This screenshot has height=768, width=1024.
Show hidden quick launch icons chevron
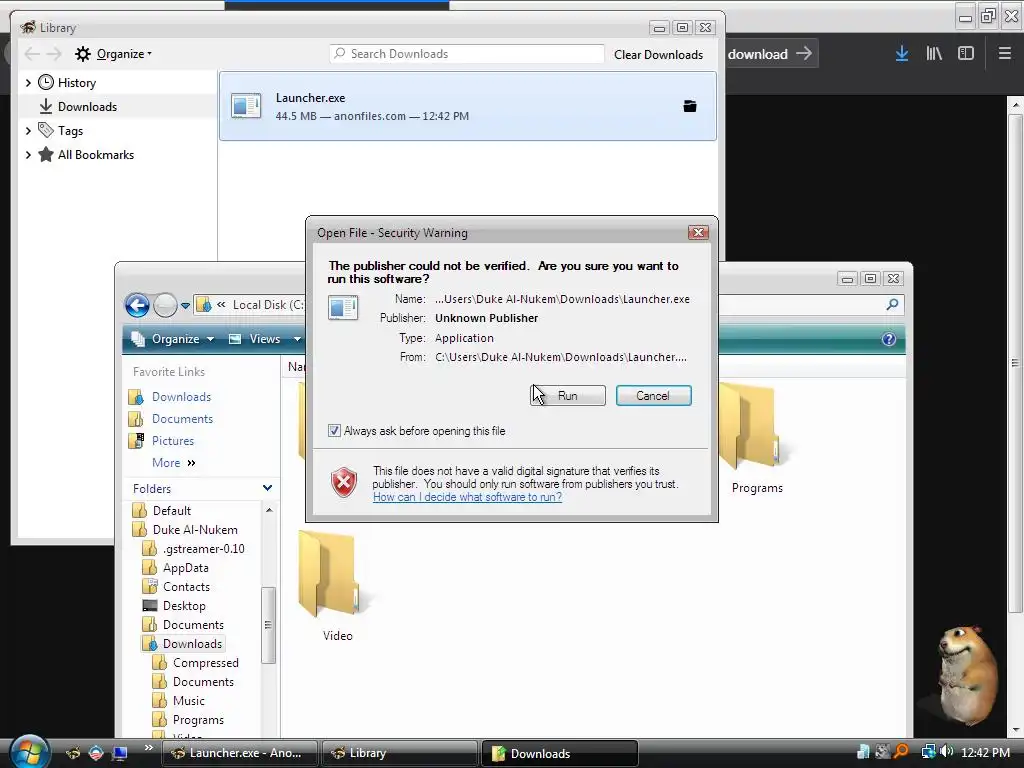click(x=148, y=748)
